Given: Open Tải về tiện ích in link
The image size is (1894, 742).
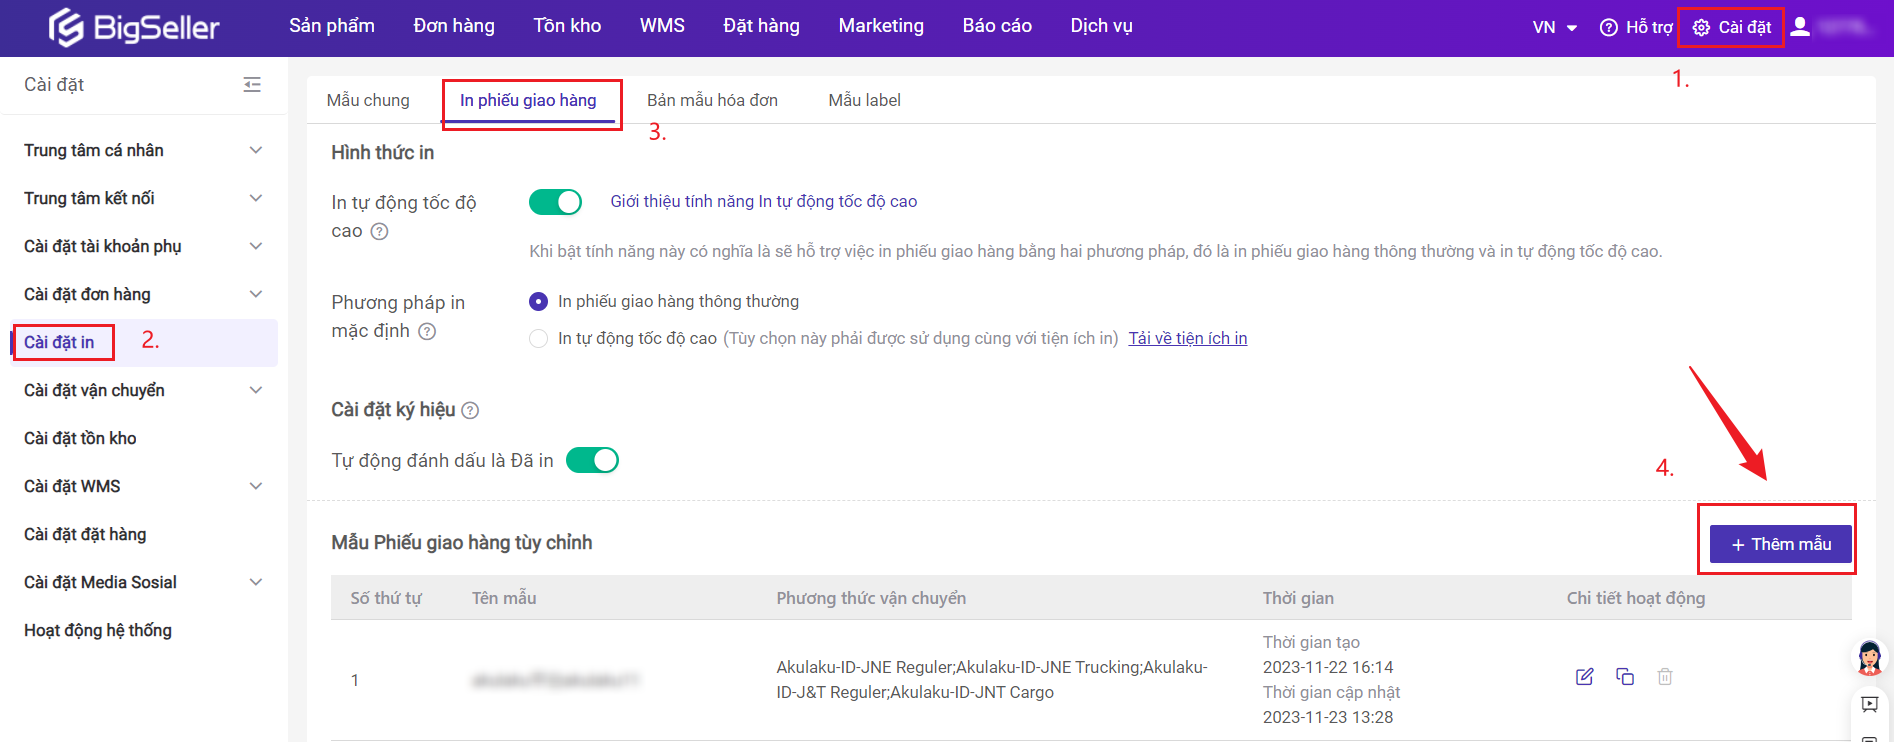Looking at the screenshot, I should pyautogui.click(x=1187, y=338).
